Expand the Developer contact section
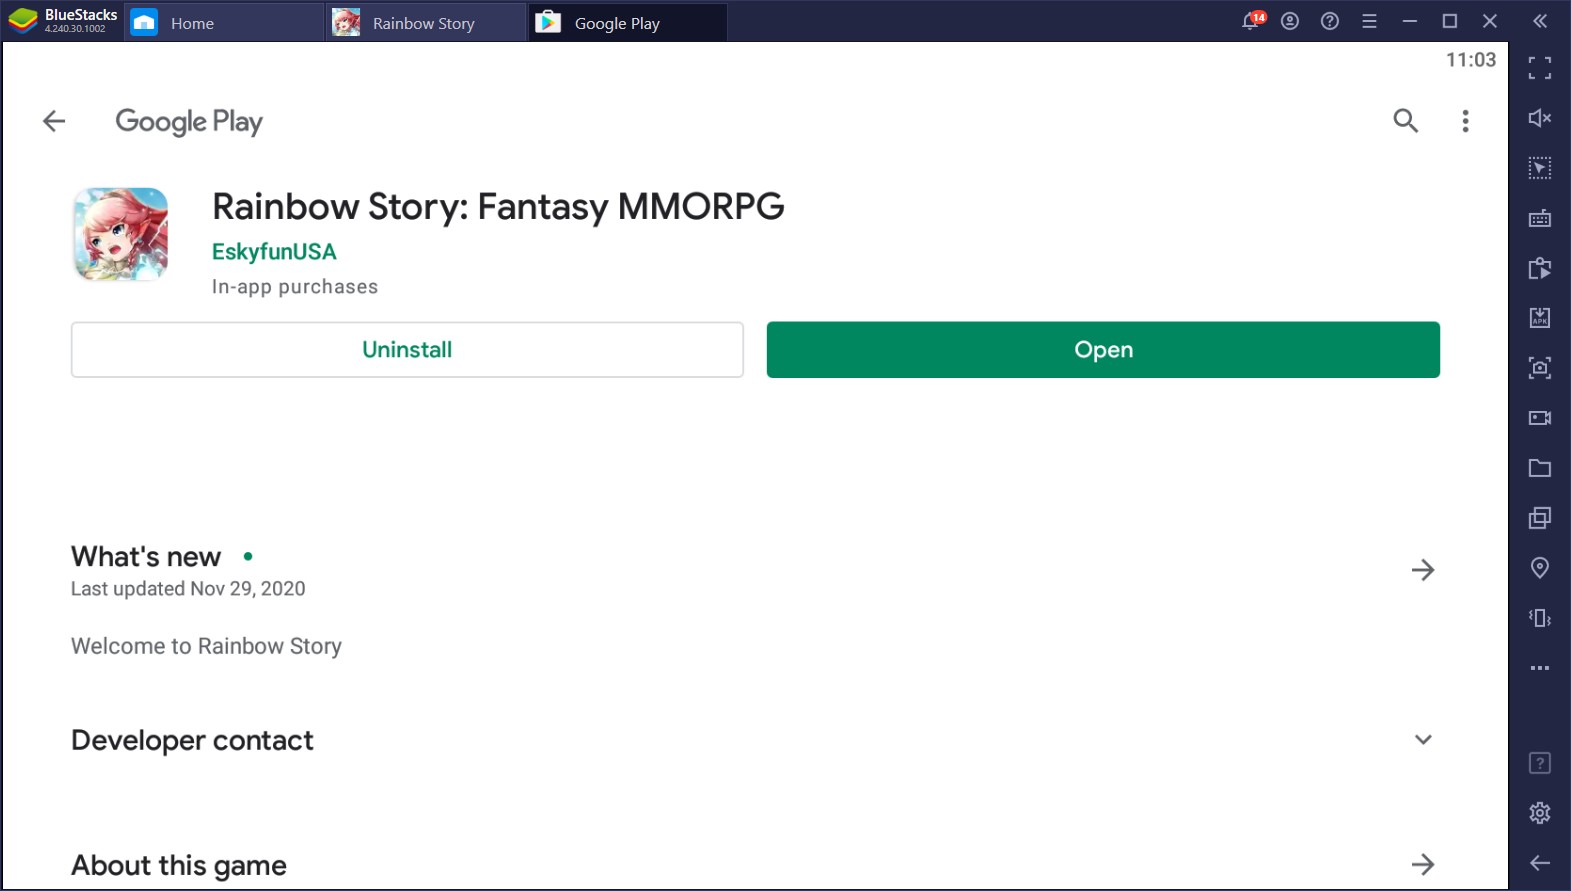 tap(1423, 740)
